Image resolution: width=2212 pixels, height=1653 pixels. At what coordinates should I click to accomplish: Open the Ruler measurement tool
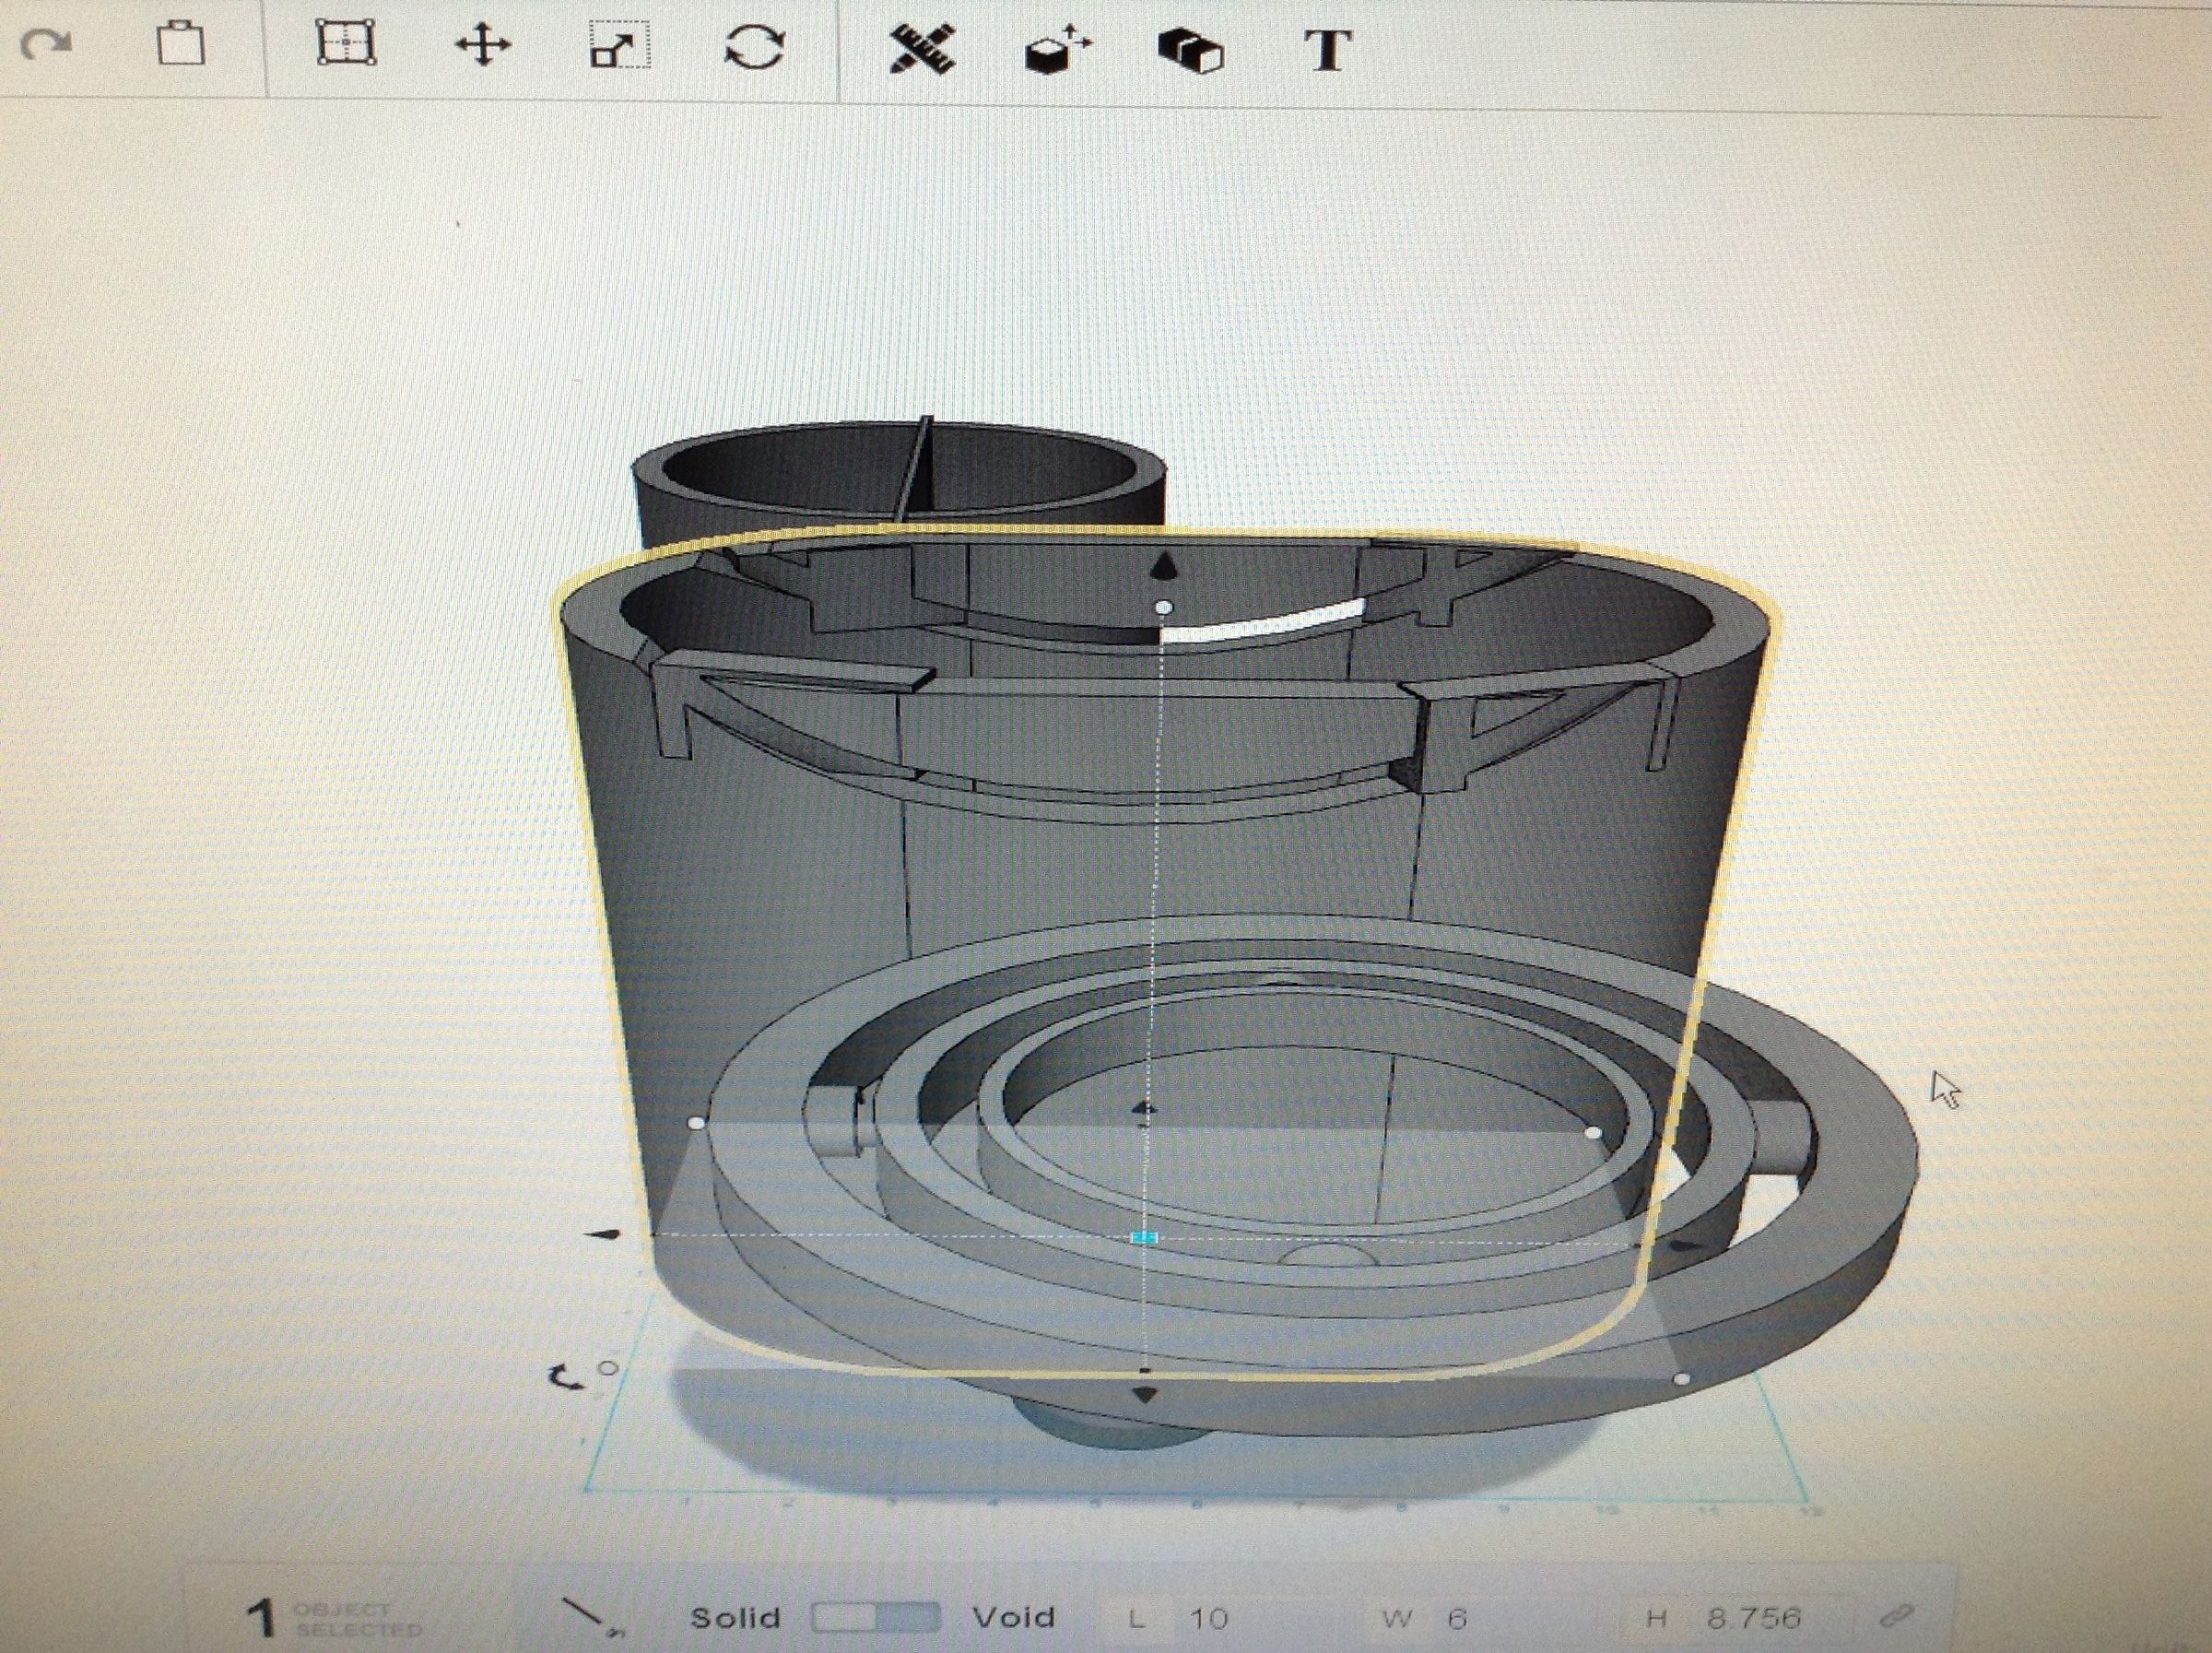tap(925, 46)
